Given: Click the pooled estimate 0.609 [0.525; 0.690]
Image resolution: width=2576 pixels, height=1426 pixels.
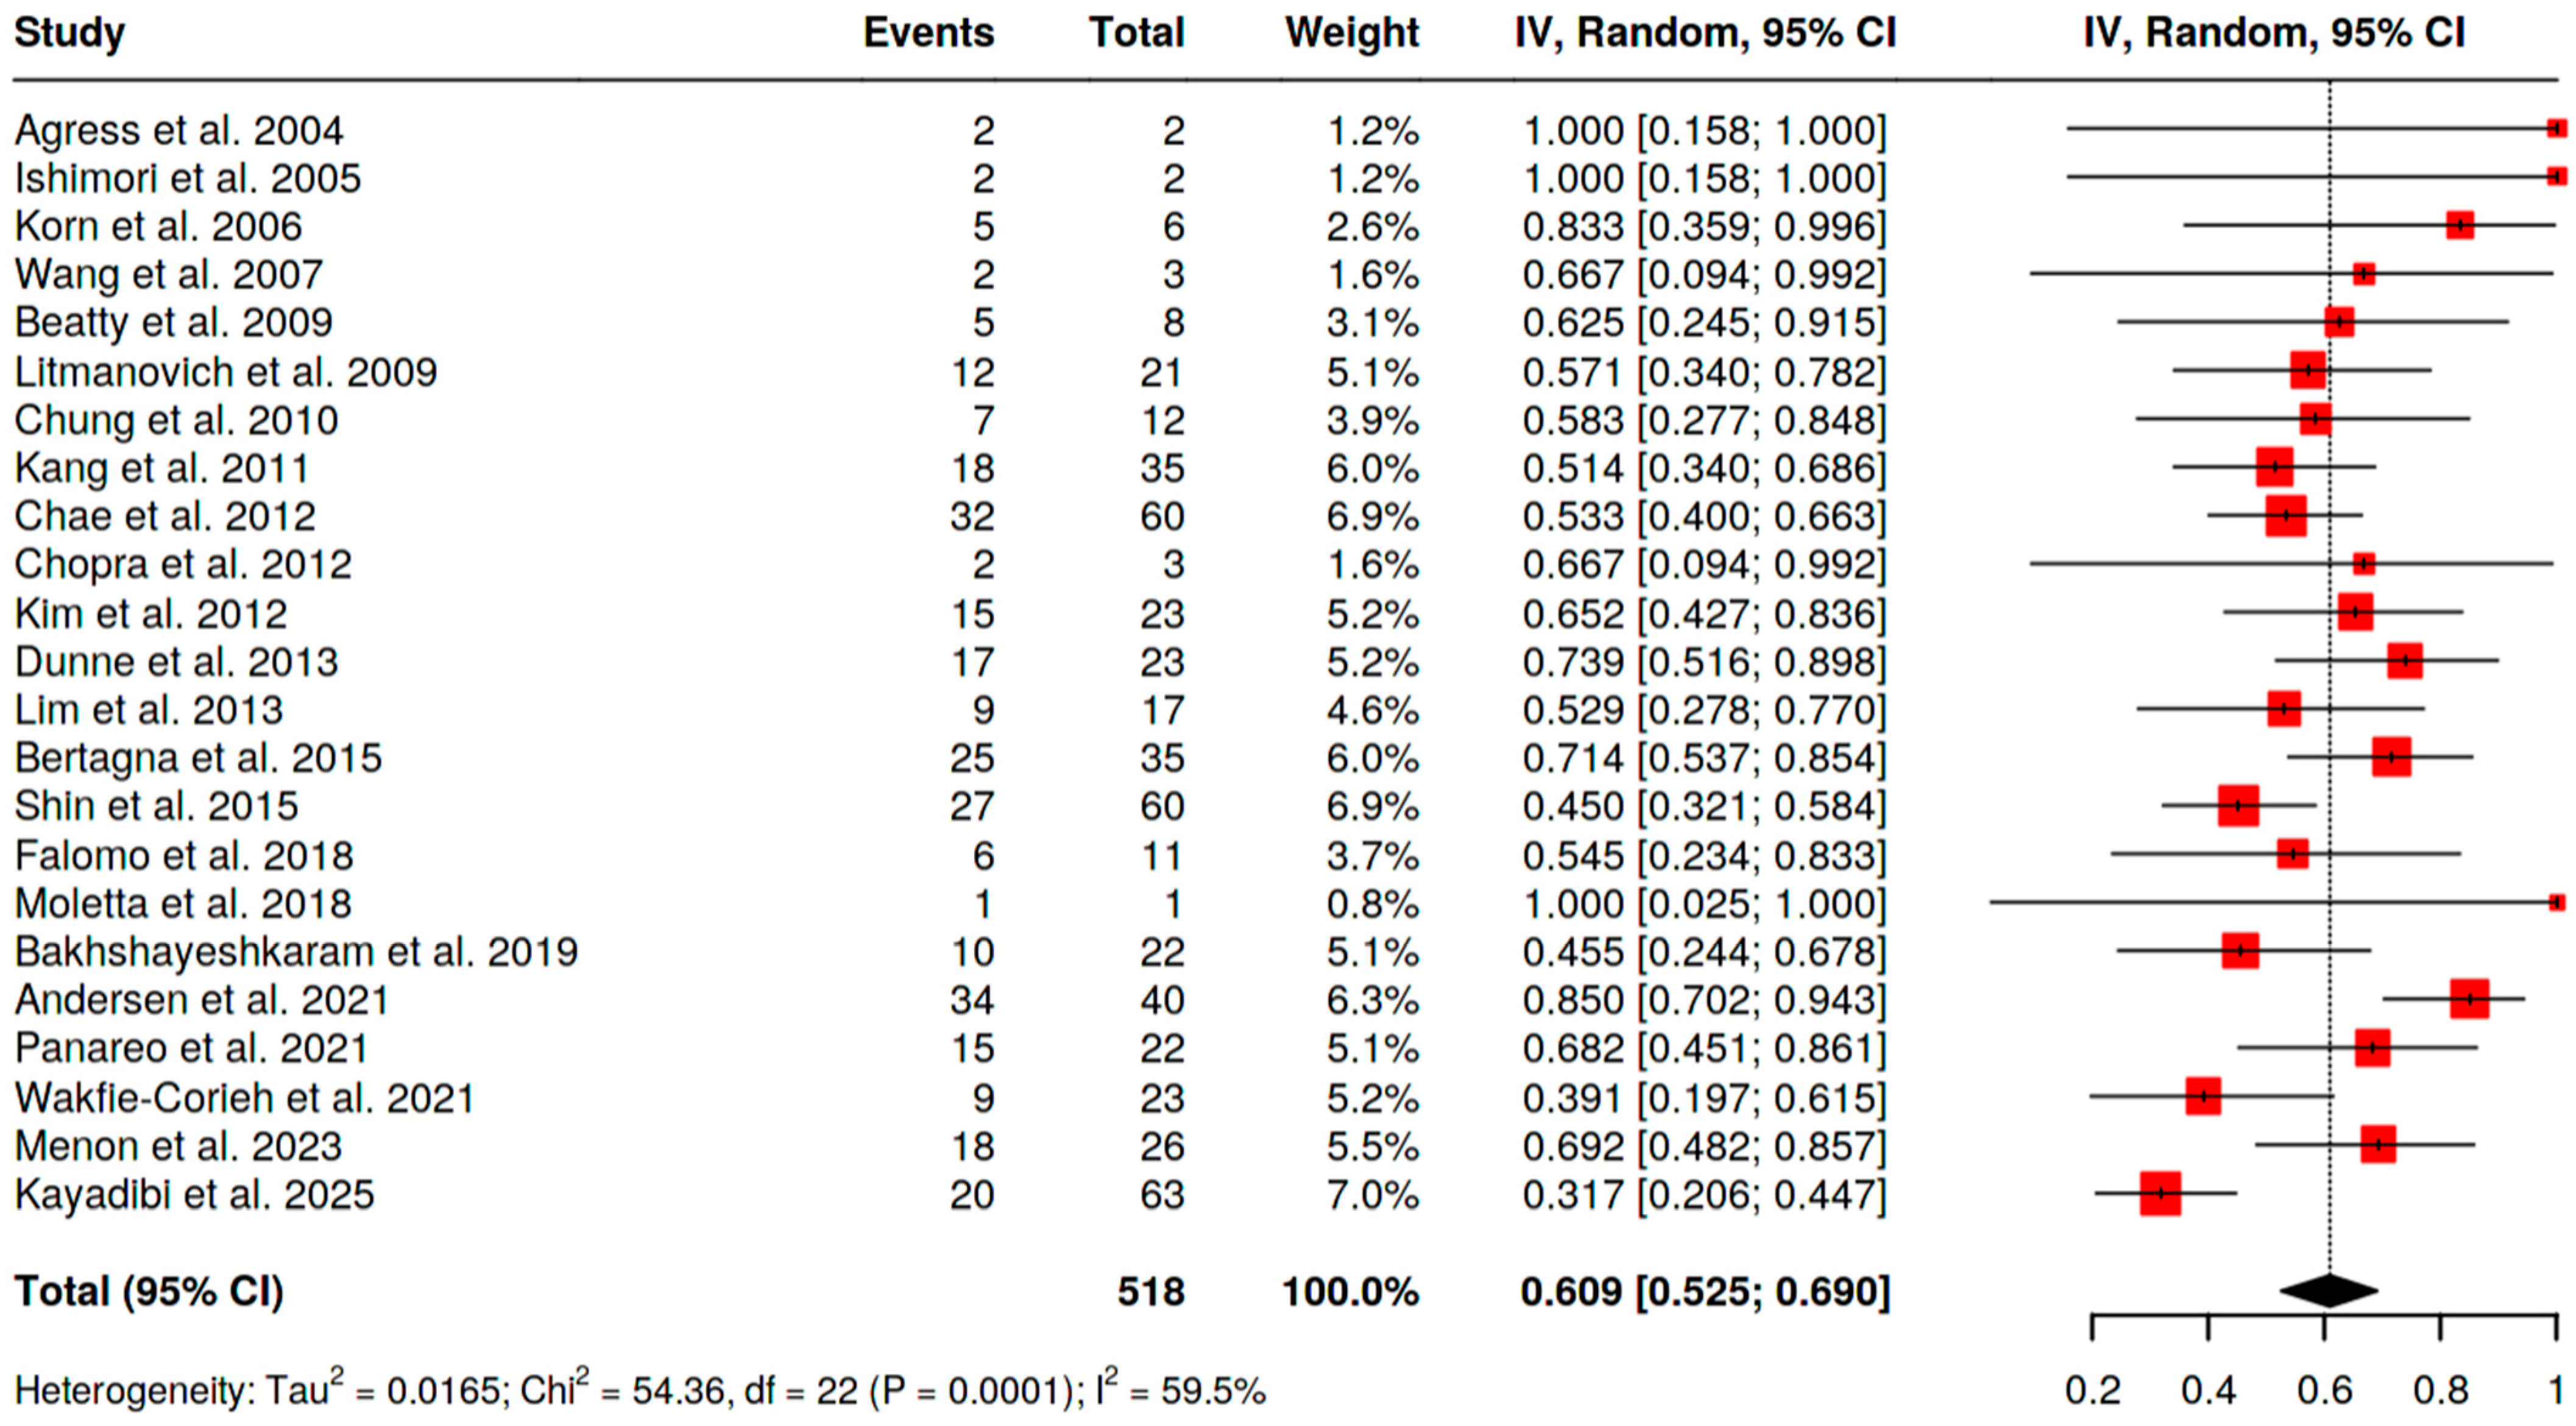Looking at the screenshot, I should coord(1705,1291).
